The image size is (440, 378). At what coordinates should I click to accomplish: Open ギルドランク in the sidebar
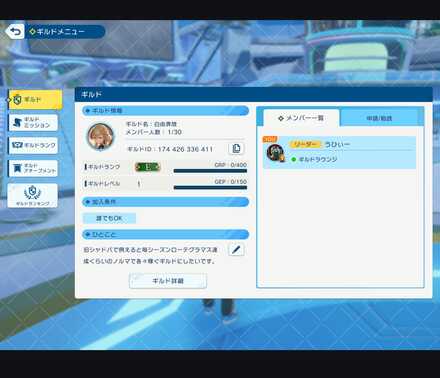(x=33, y=145)
